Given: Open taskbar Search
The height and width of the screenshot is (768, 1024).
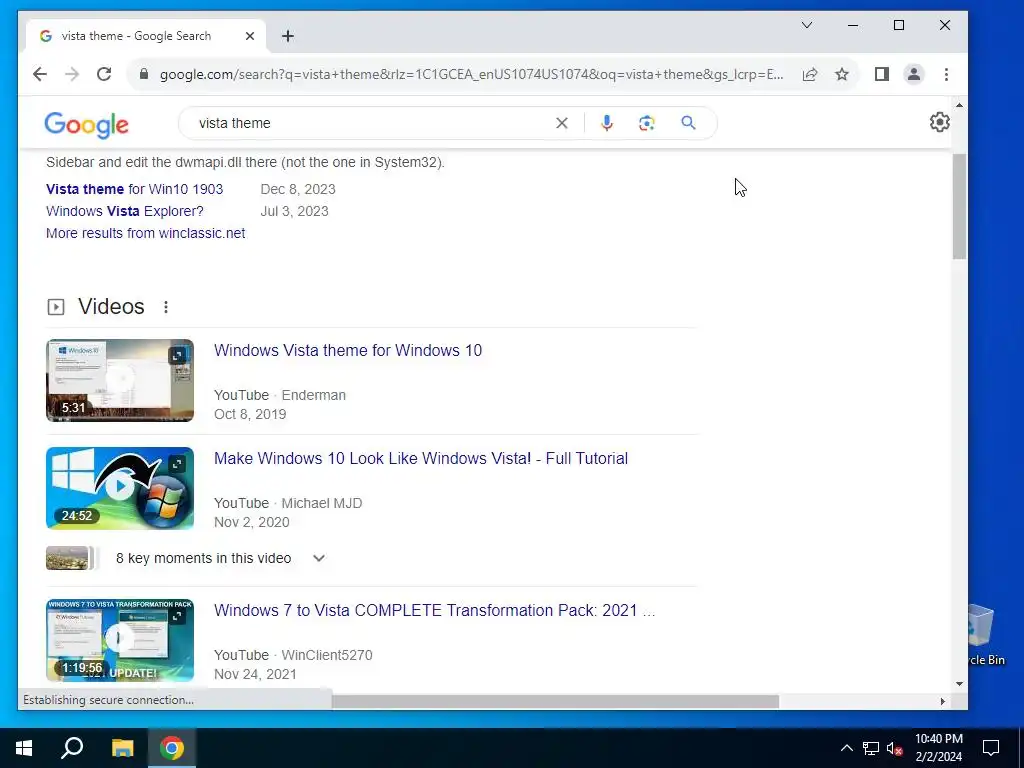Looking at the screenshot, I should [72, 748].
